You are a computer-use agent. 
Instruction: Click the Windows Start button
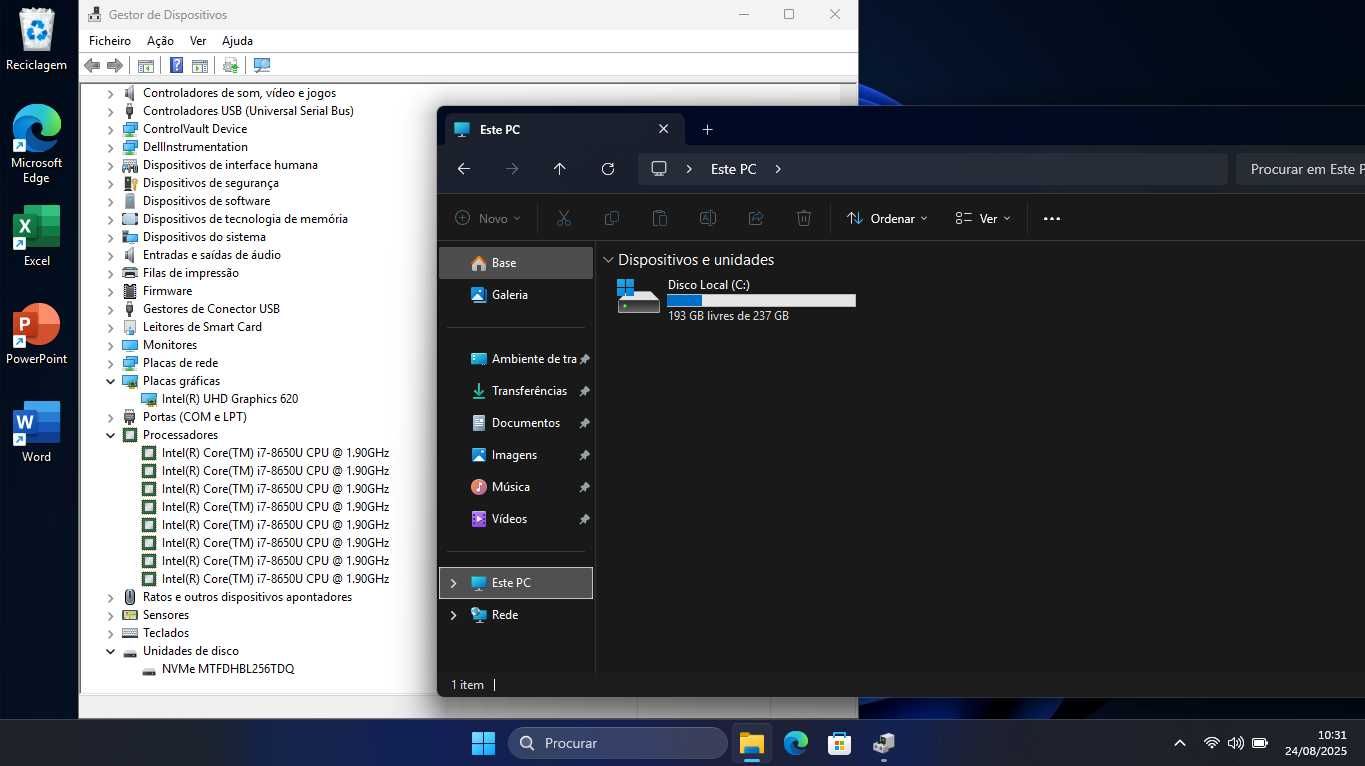pos(483,743)
